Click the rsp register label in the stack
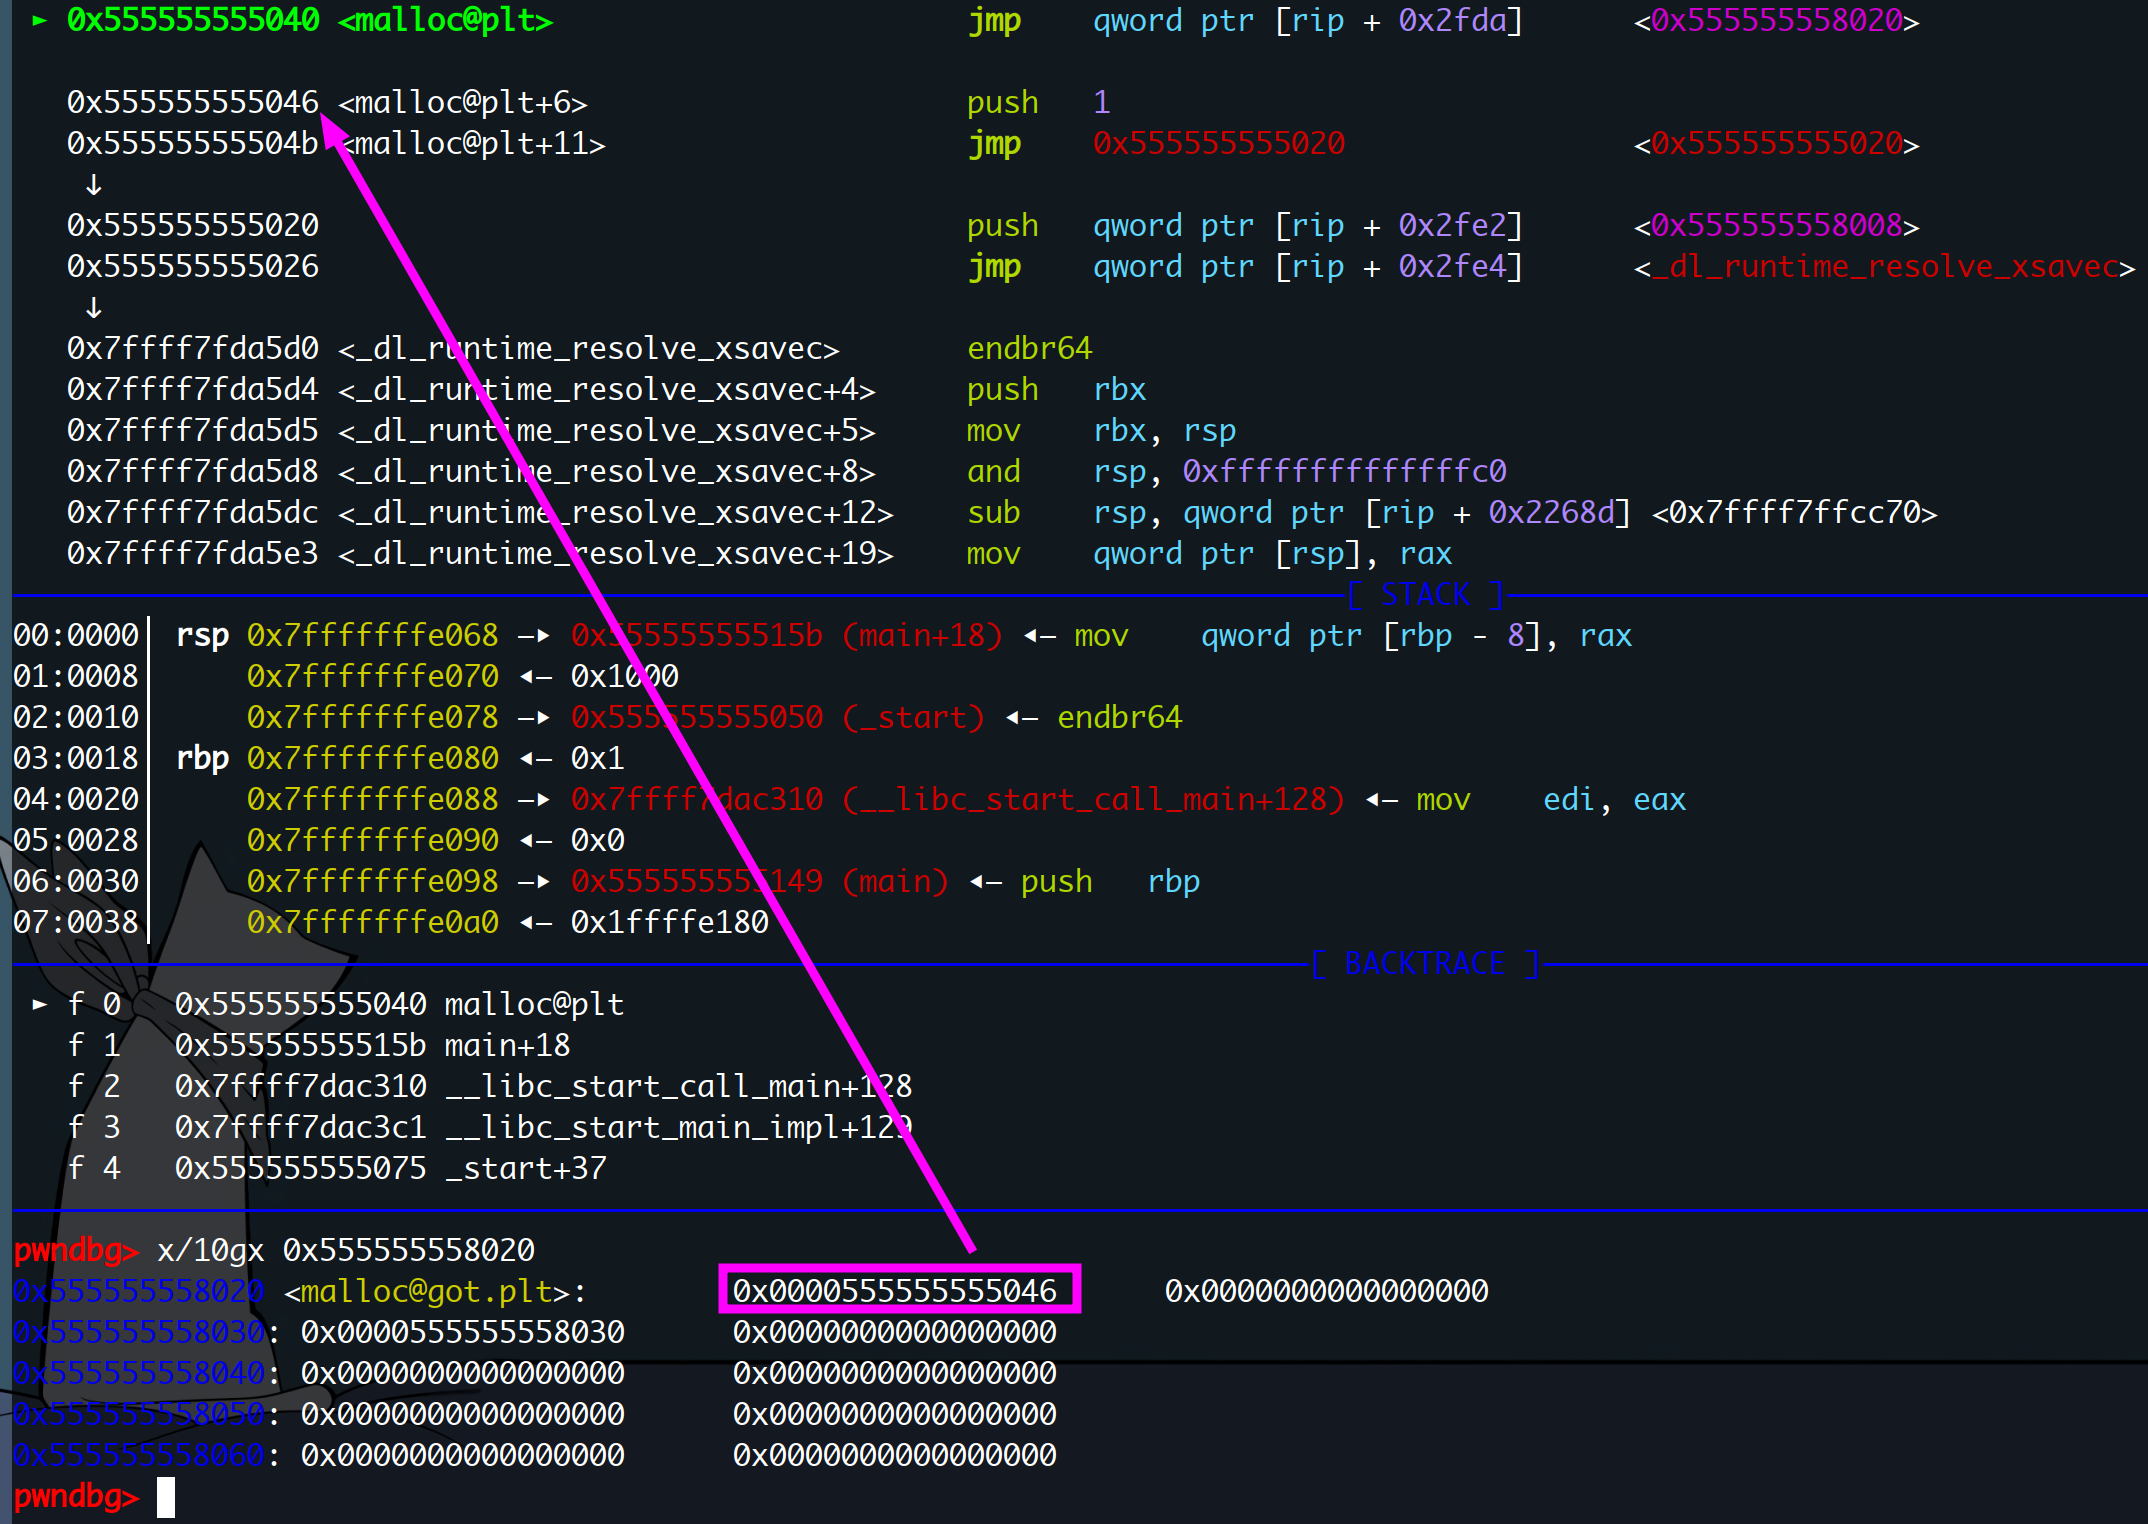 coord(202,636)
